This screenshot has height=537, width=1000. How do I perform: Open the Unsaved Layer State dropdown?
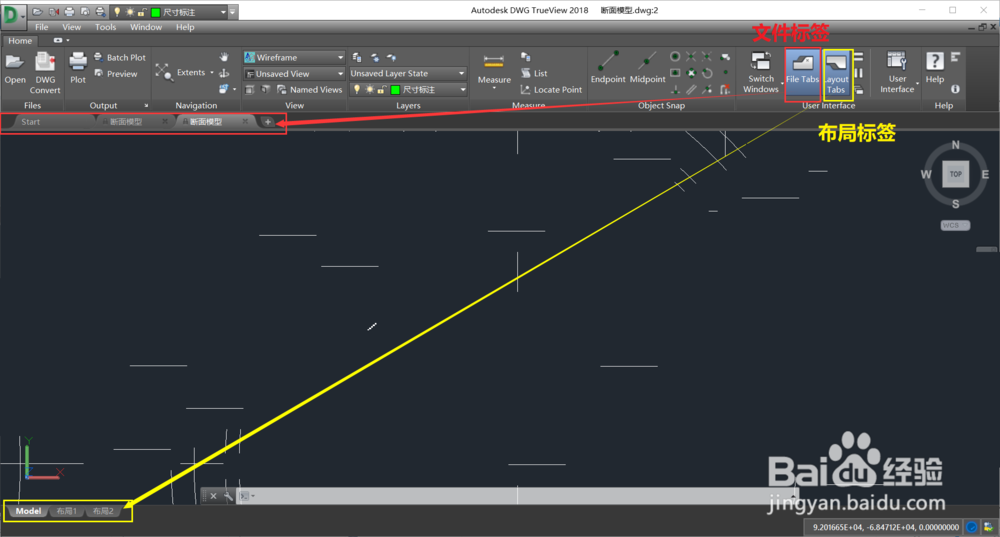[x=408, y=73]
